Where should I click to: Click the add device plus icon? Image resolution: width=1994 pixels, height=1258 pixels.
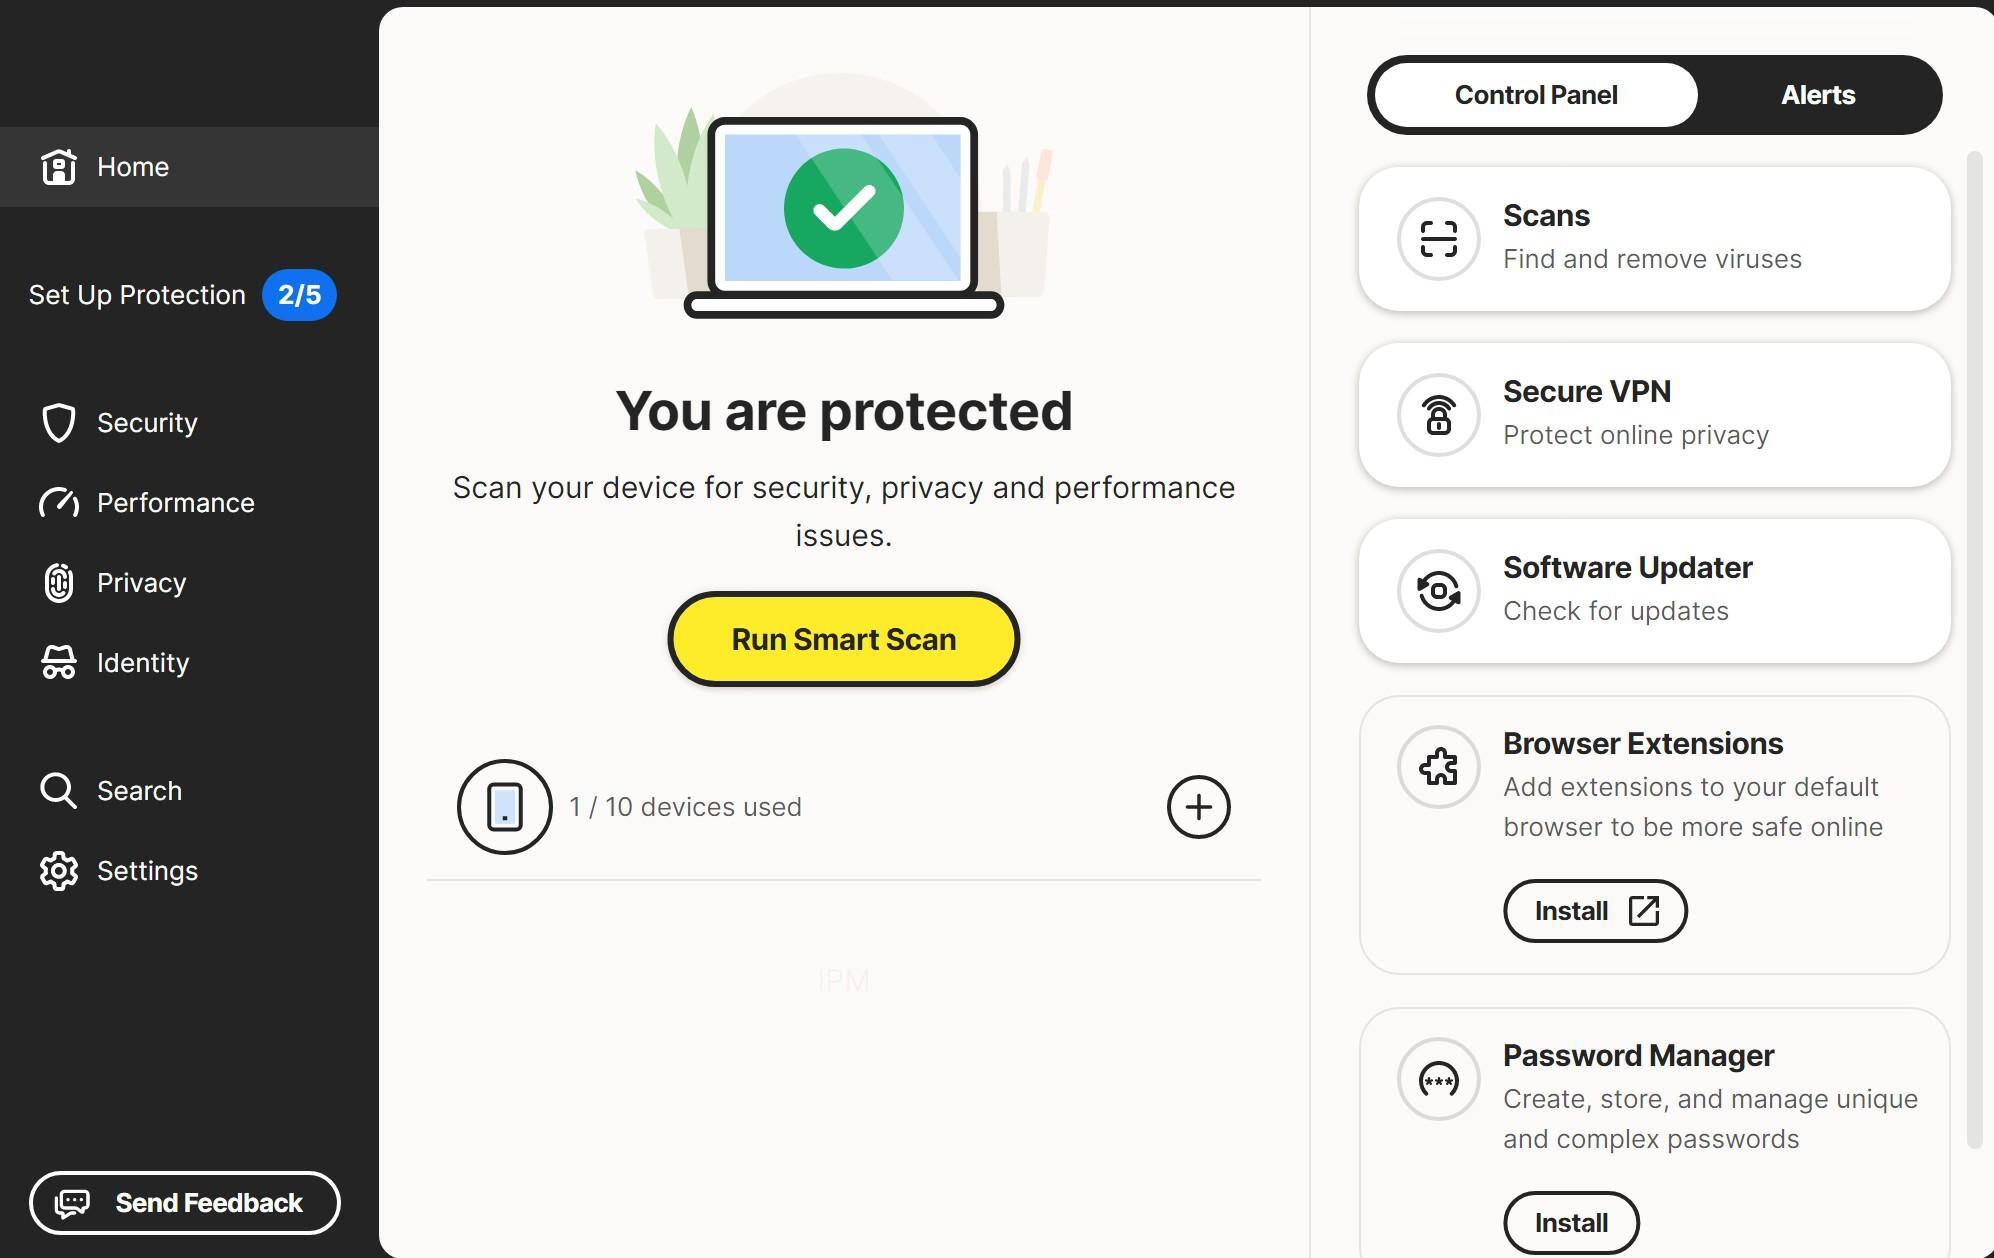[1198, 807]
